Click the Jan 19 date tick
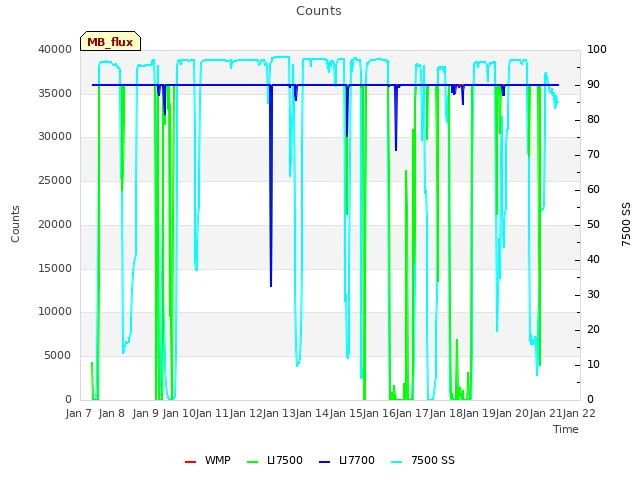640x480 pixels. pyautogui.click(x=480, y=414)
